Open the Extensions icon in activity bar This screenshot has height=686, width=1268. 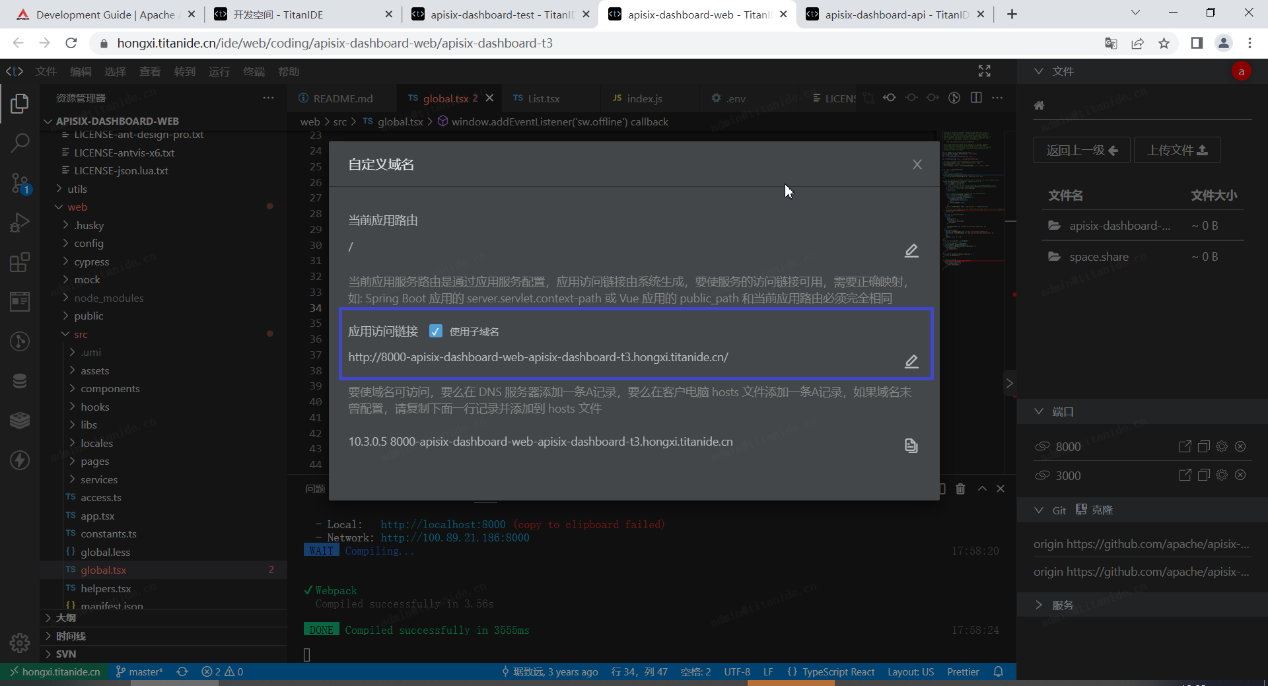pos(21,263)
